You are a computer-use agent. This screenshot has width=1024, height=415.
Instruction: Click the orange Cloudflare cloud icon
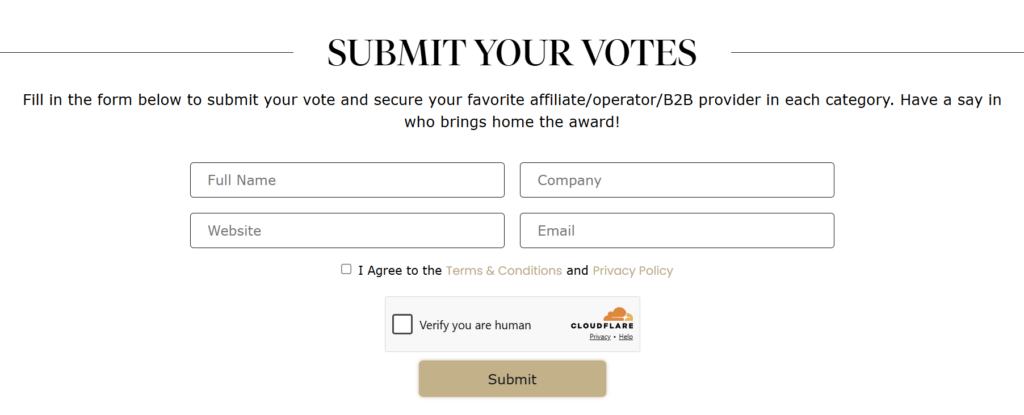click(x=618, y=314)
